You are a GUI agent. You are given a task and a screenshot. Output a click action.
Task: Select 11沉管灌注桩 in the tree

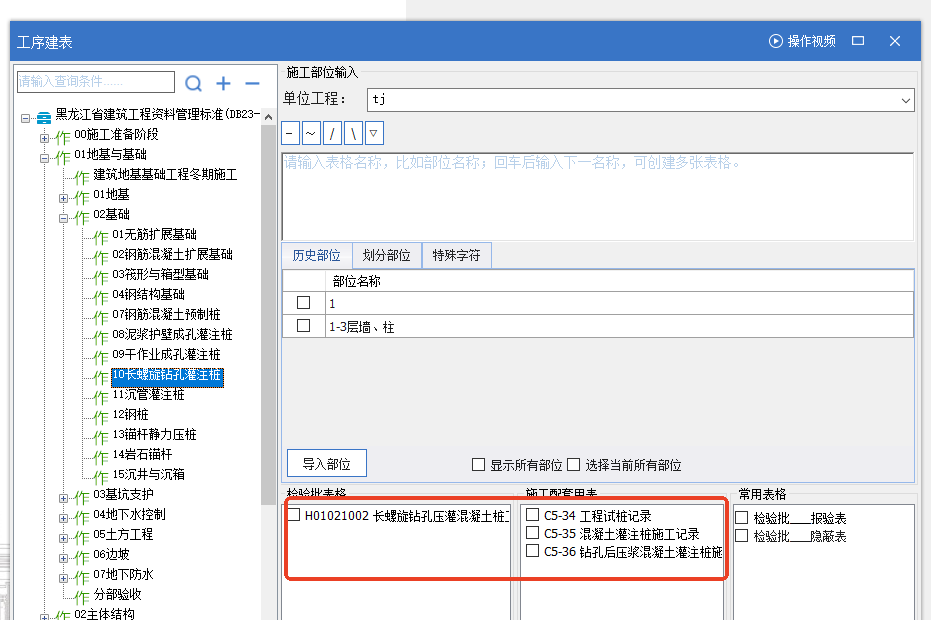coord(148,395)
